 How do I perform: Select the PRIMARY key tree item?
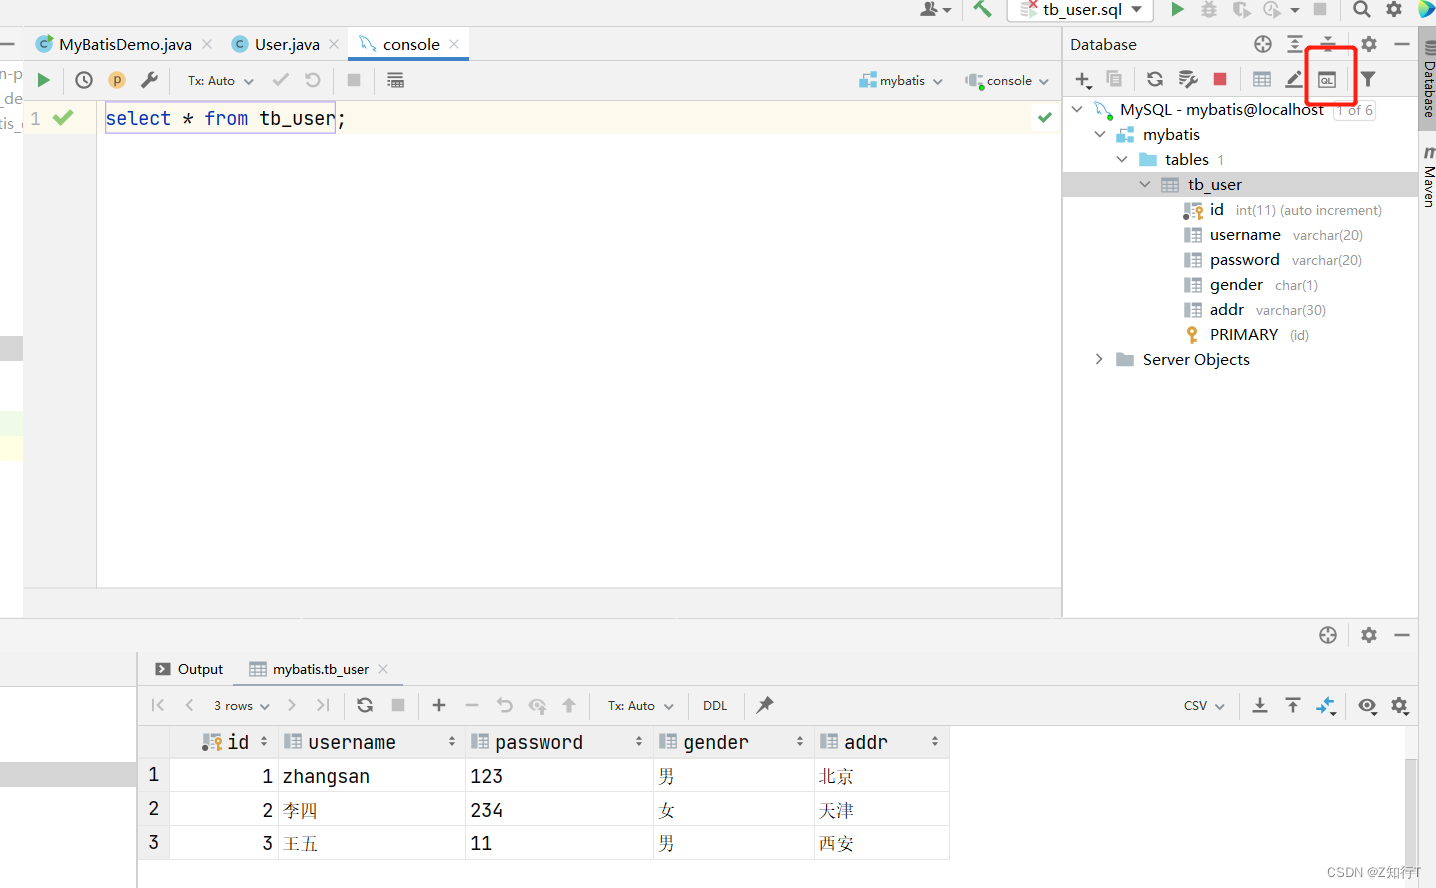[1244, 334]
